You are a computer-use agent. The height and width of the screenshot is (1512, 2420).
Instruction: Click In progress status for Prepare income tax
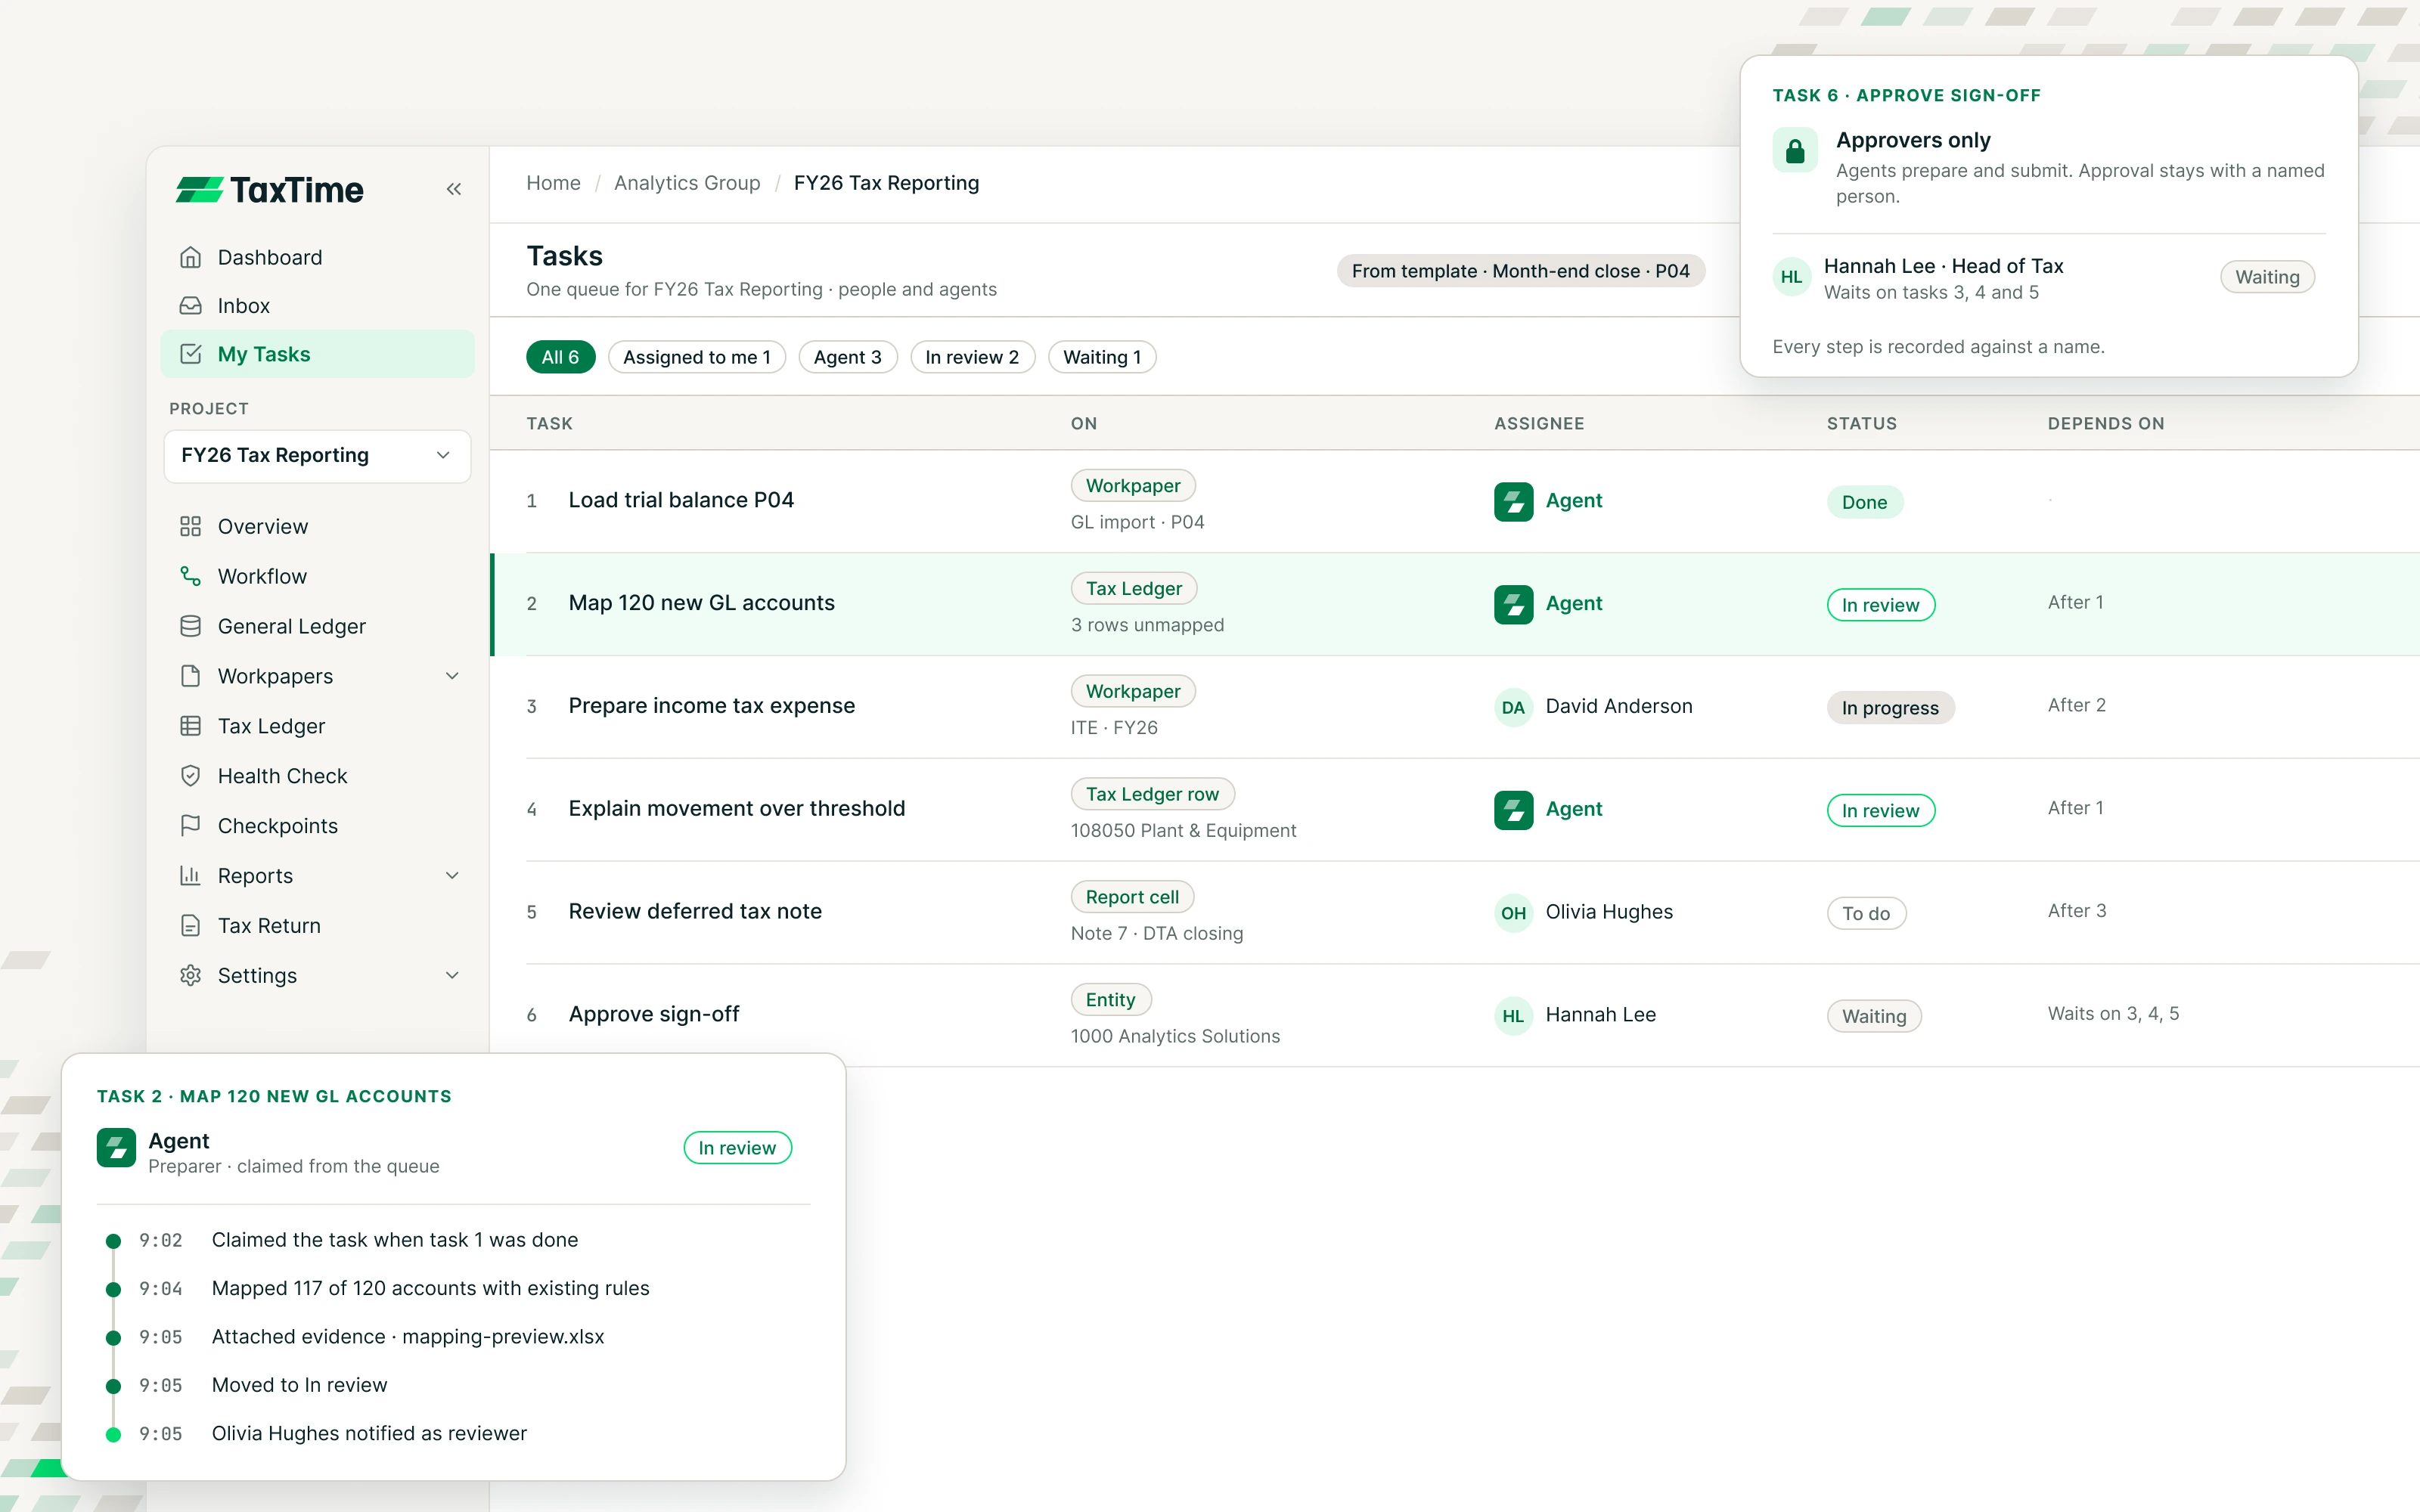(1890, 709)
